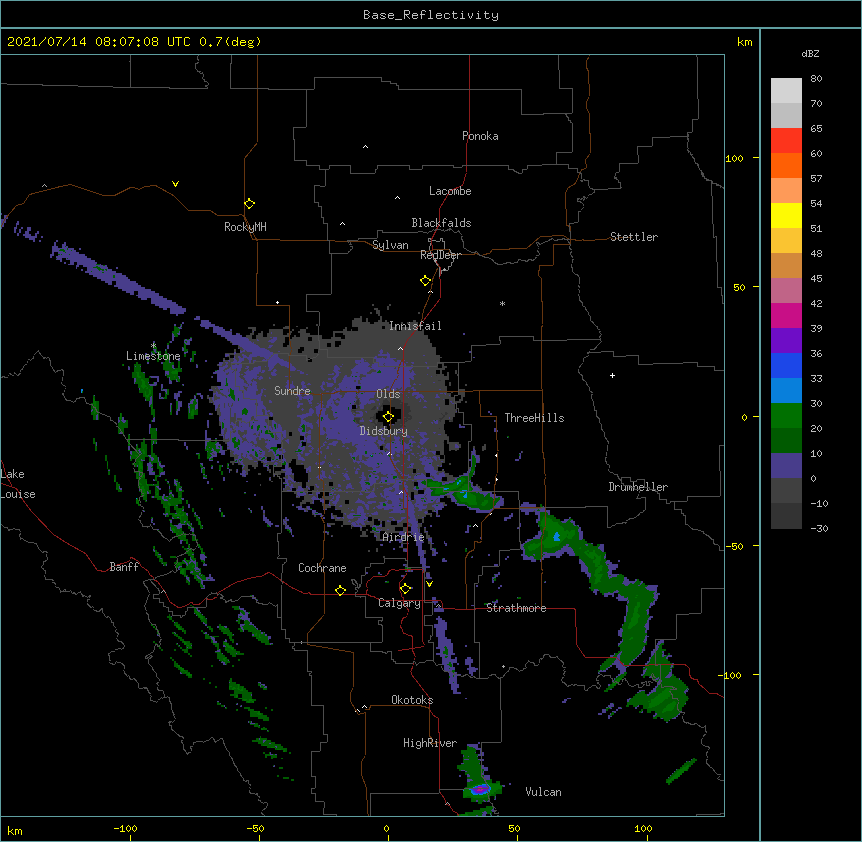Screen dimensions: 862x842
Task: Click the ThreeHills town label
Action: (x=534, y=418)
